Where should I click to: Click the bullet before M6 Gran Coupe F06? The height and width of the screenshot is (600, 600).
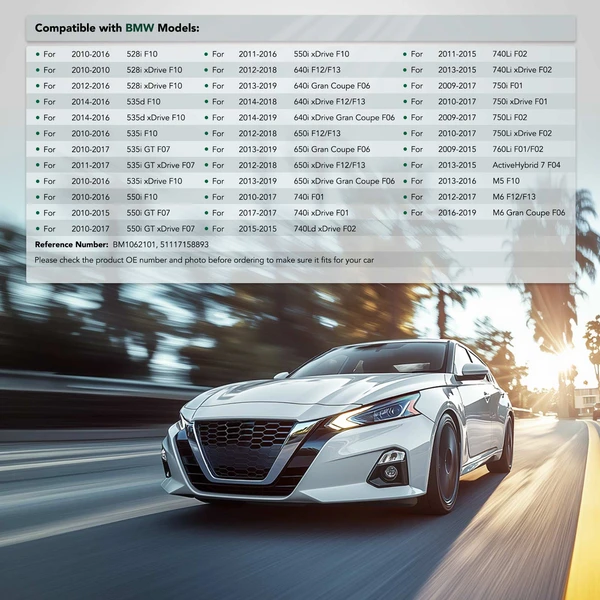pyautogui.click(x=404, y=213)
